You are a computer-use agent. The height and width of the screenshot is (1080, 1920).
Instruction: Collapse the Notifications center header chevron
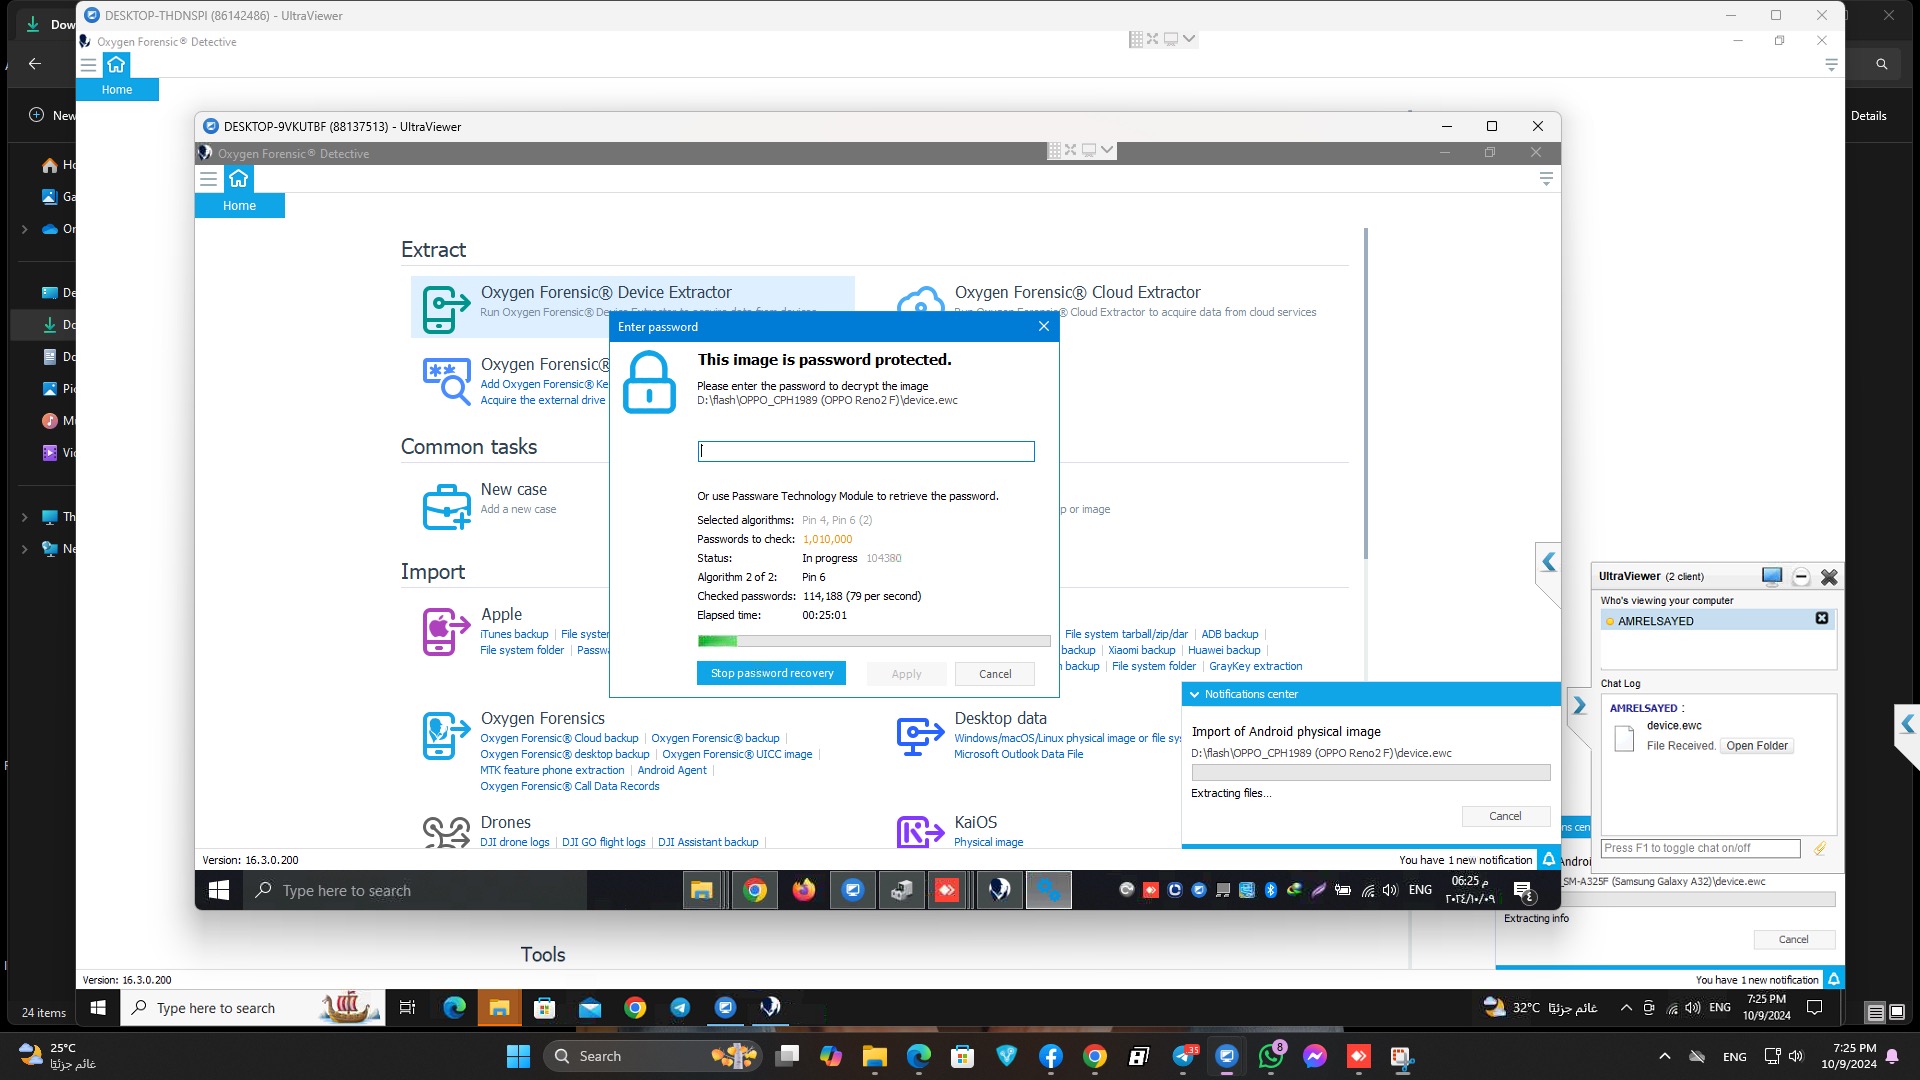pyautogui.click(x=1194, y=694)
